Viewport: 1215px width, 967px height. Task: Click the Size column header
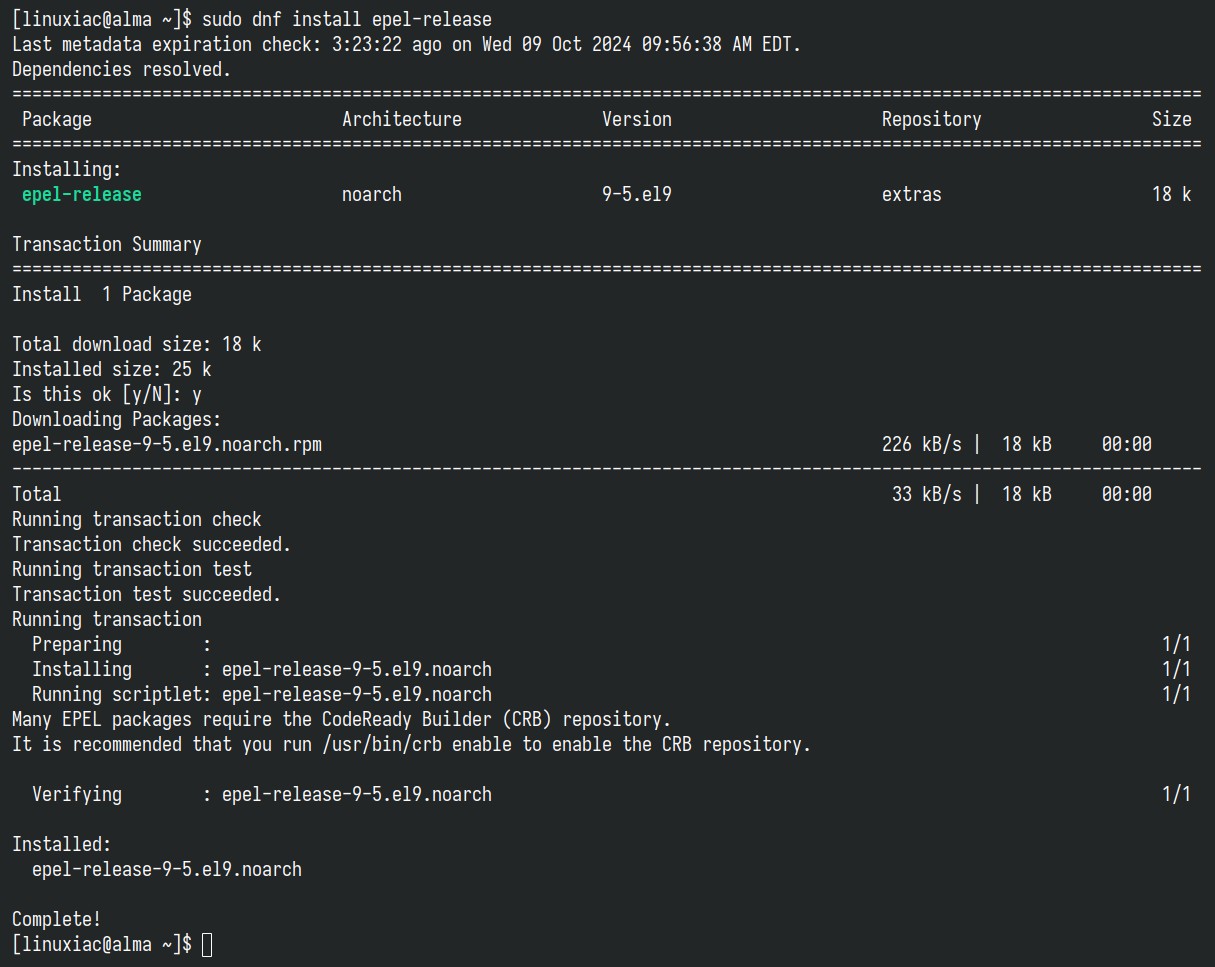[x=1172, y=119]
